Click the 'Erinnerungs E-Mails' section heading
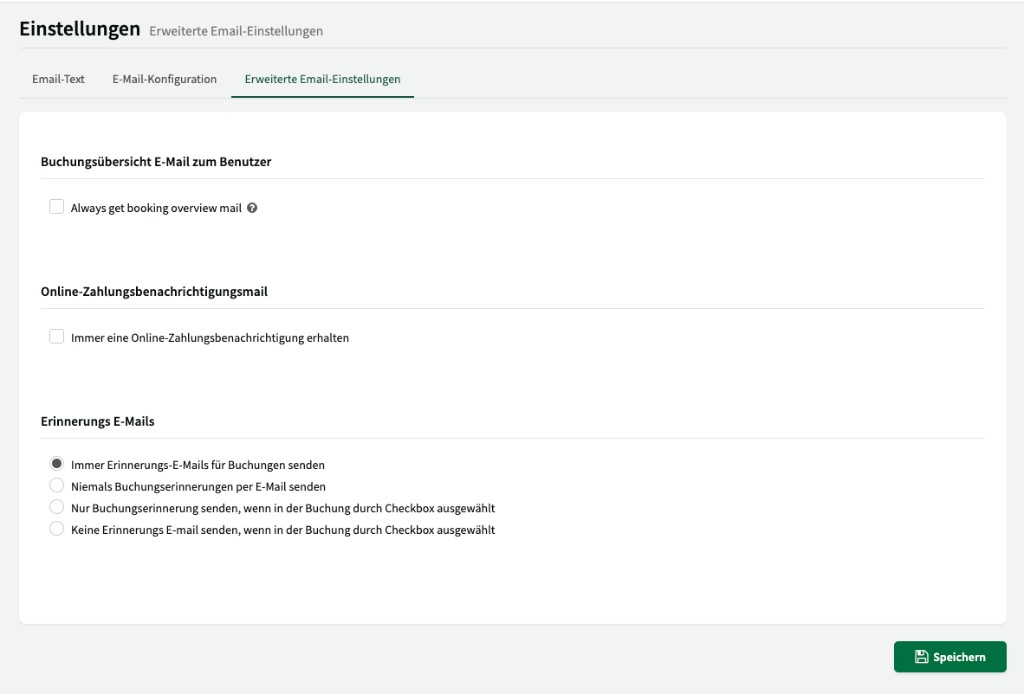 coord(97,421)
